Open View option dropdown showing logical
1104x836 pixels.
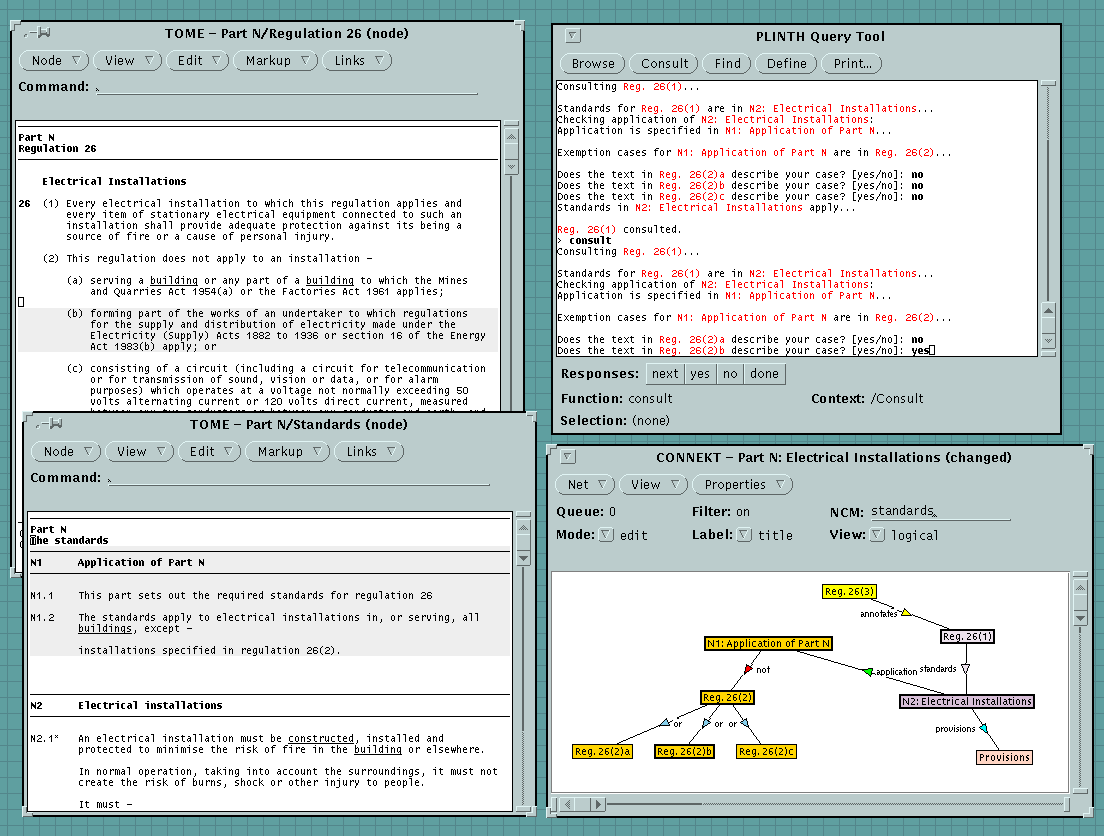click(x=877, y=535)
